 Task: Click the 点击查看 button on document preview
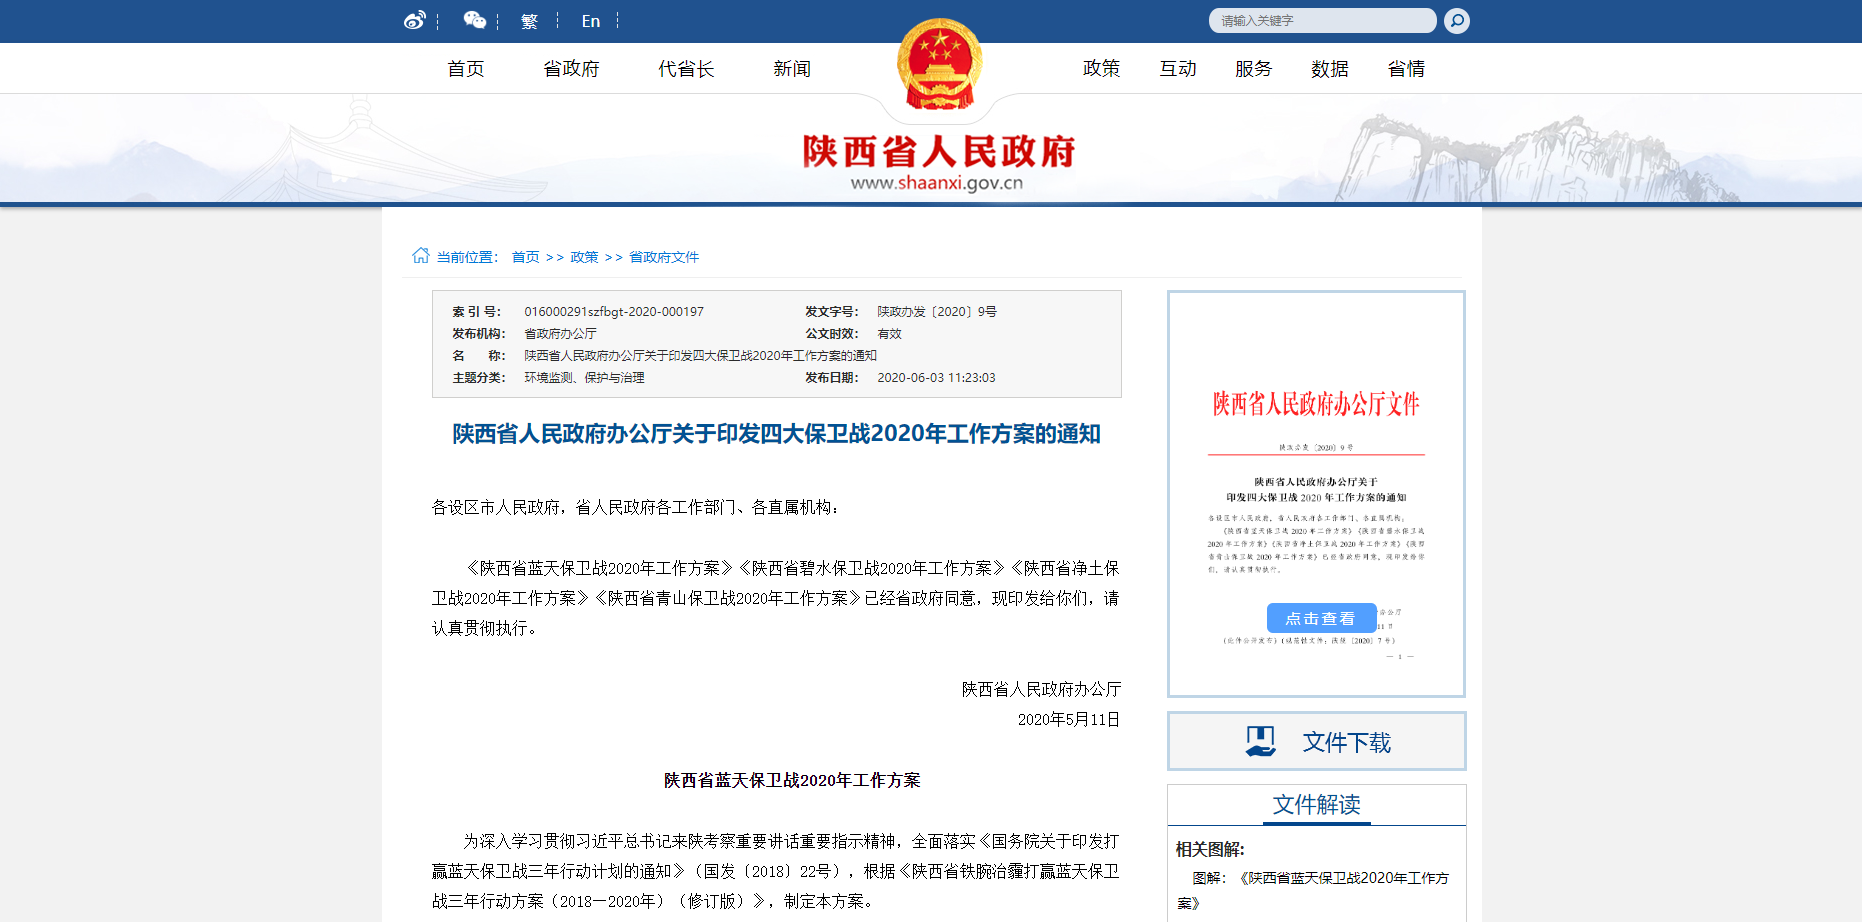(x=1320, y=618)
